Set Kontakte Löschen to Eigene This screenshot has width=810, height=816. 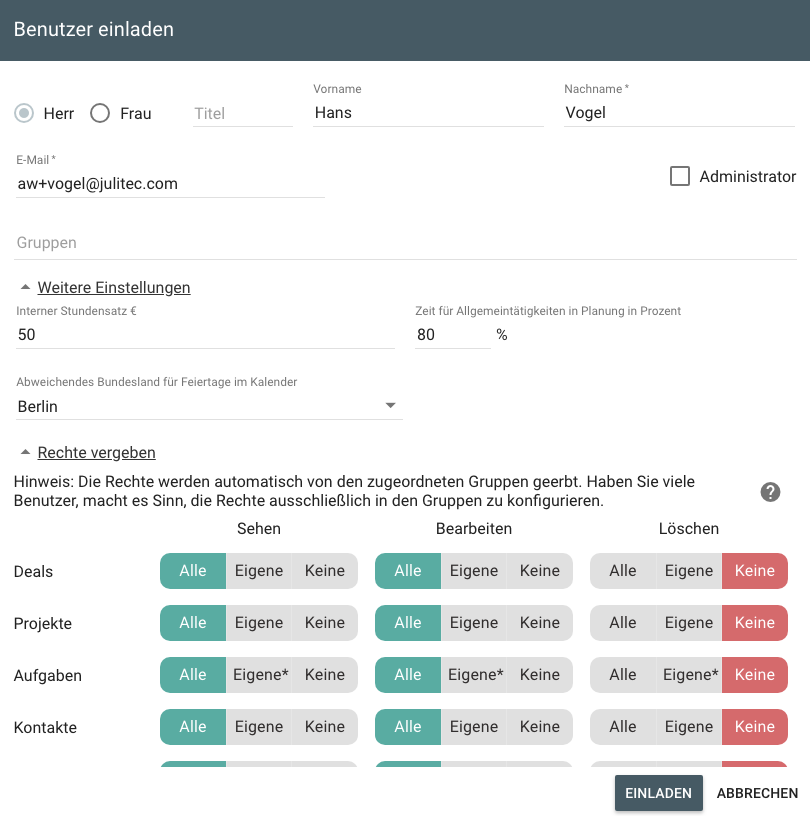click(x=689, y=726)
